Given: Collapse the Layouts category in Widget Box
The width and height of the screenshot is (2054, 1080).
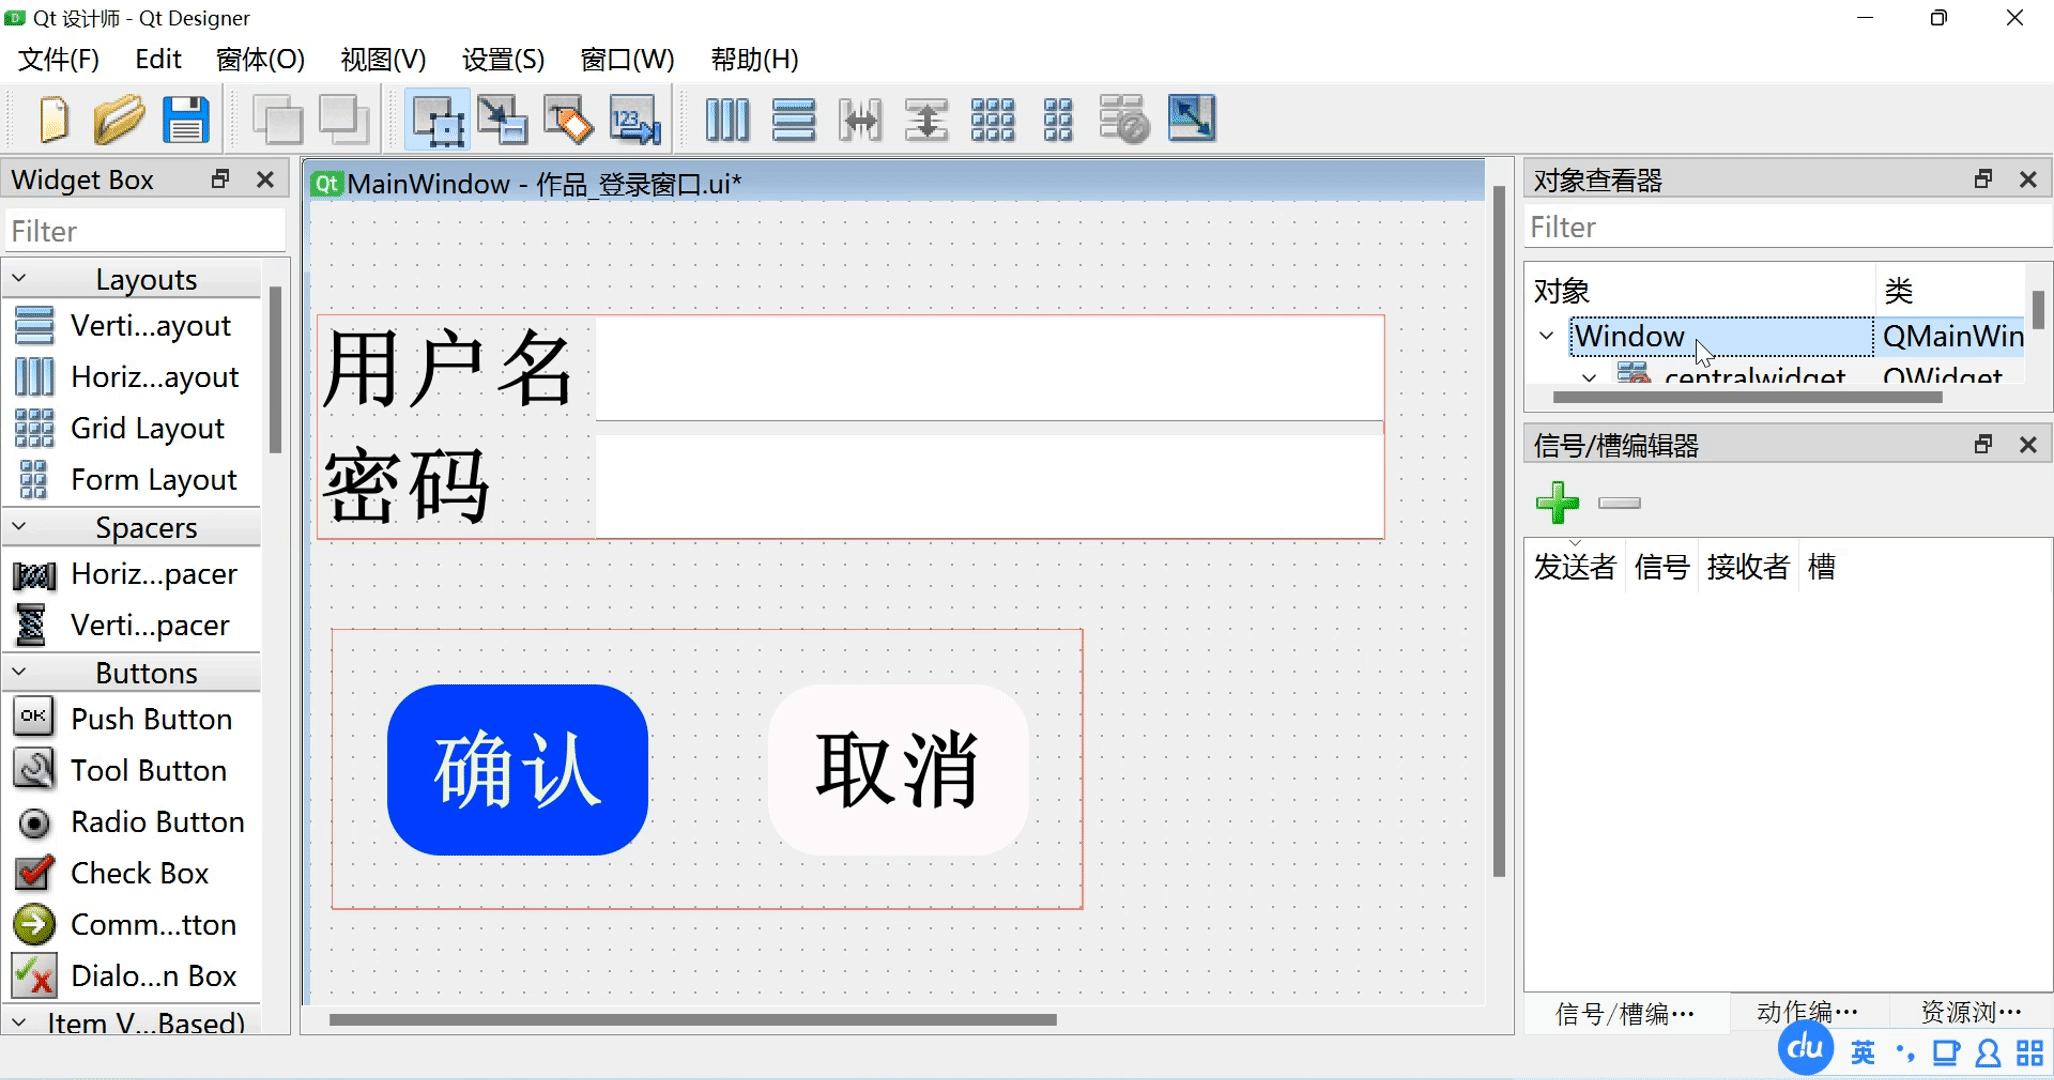Looking at the screenshot, I should [x=19, y=279].
